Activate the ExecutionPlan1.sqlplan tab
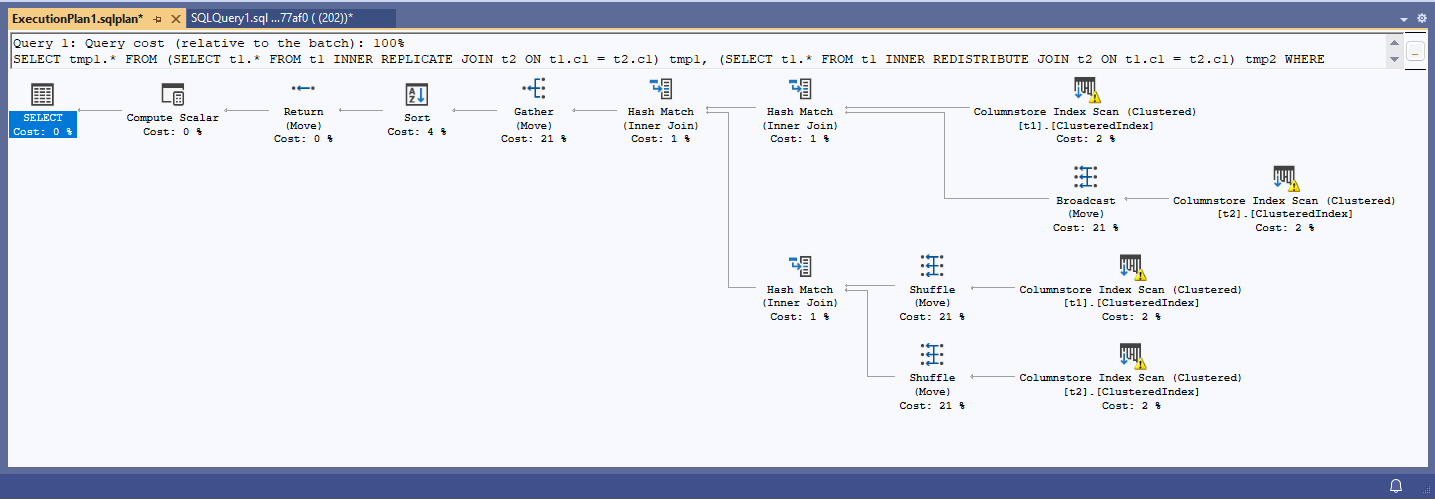This screenshot has width=1435, height=499. point(76,19)
